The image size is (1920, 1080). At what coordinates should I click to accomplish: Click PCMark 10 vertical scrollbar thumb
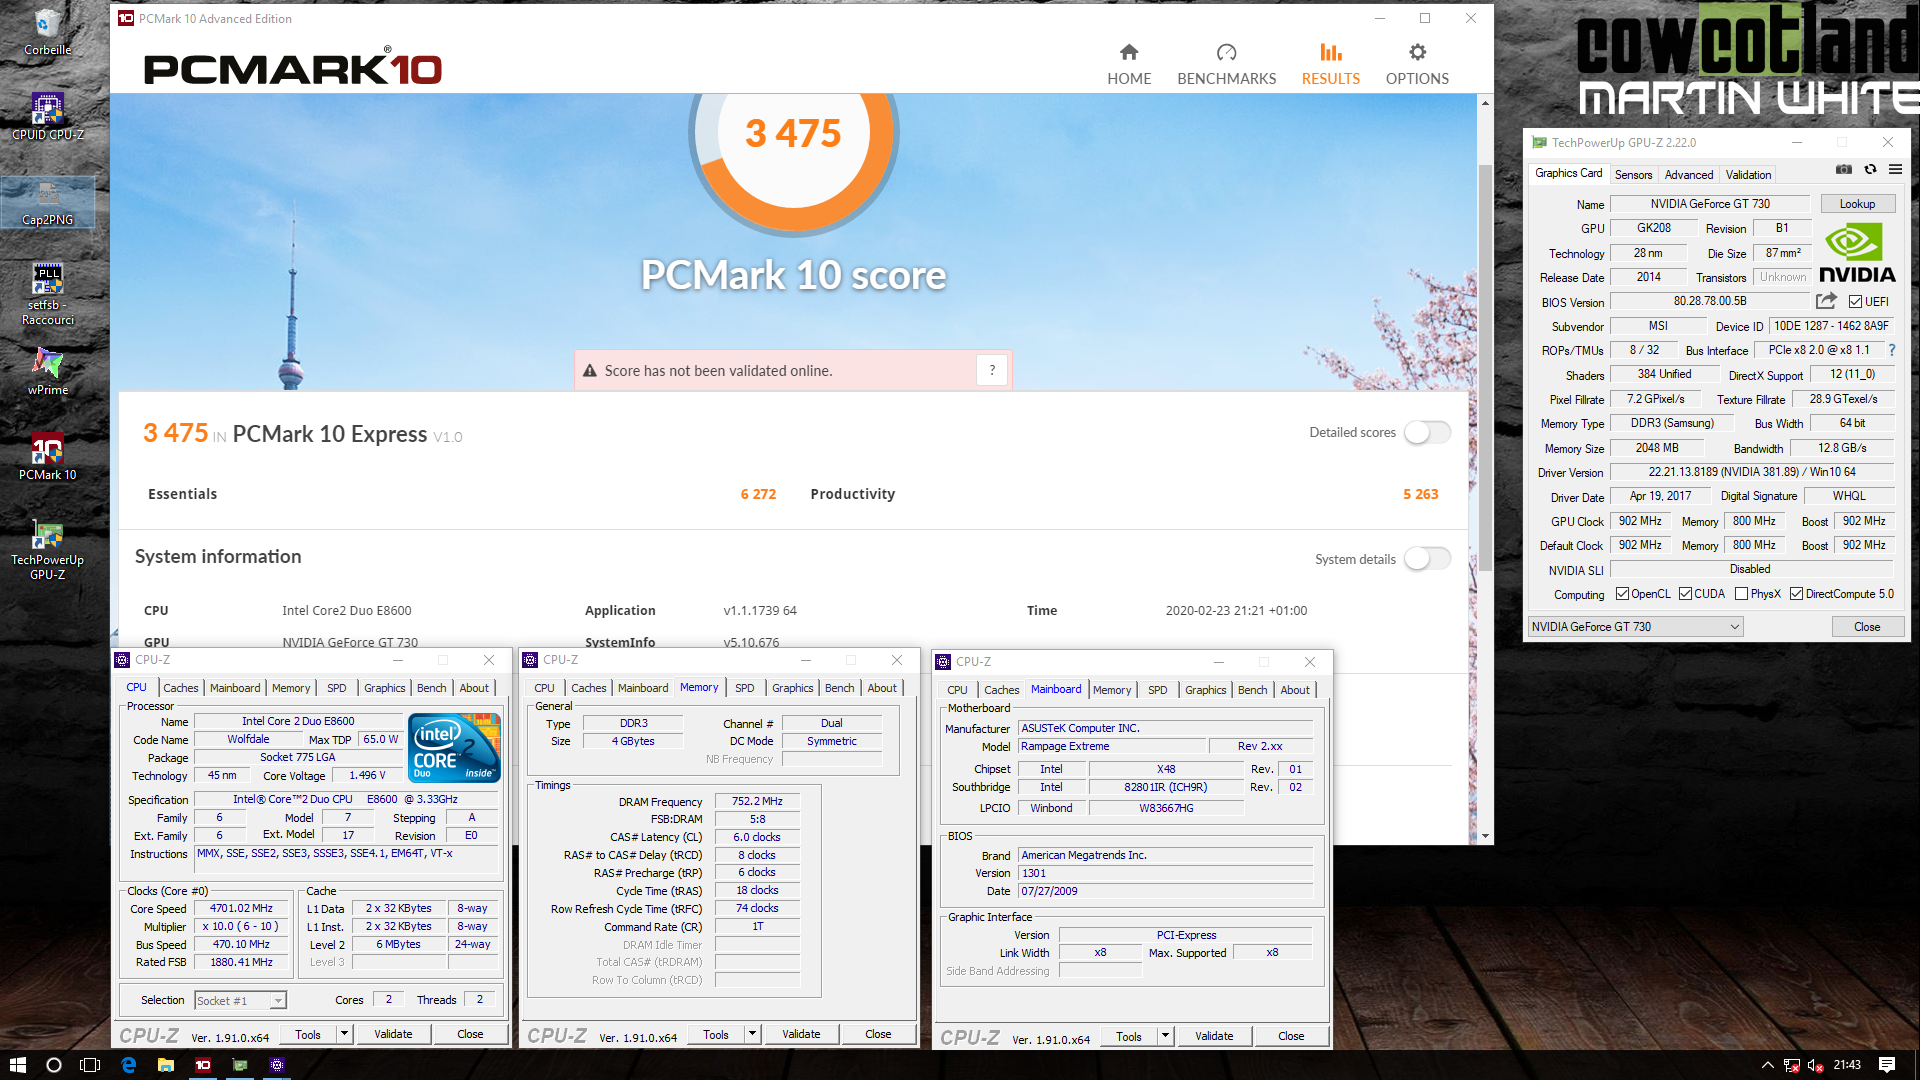[1485, 370]
